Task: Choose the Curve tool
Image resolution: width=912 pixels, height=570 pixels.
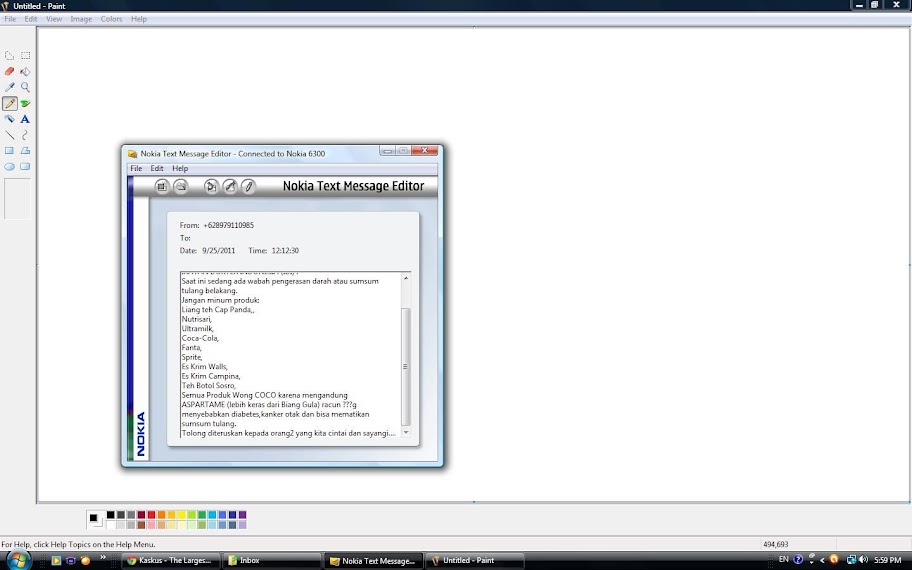Action: (26, 135)
